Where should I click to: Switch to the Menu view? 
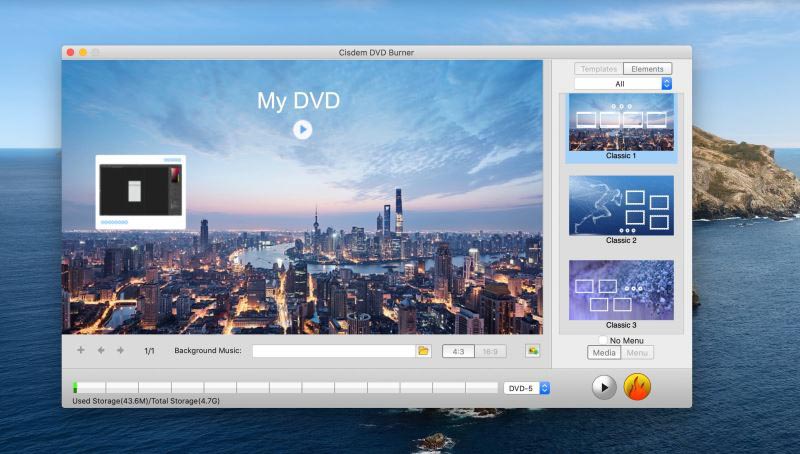click(x=637, y=352)
